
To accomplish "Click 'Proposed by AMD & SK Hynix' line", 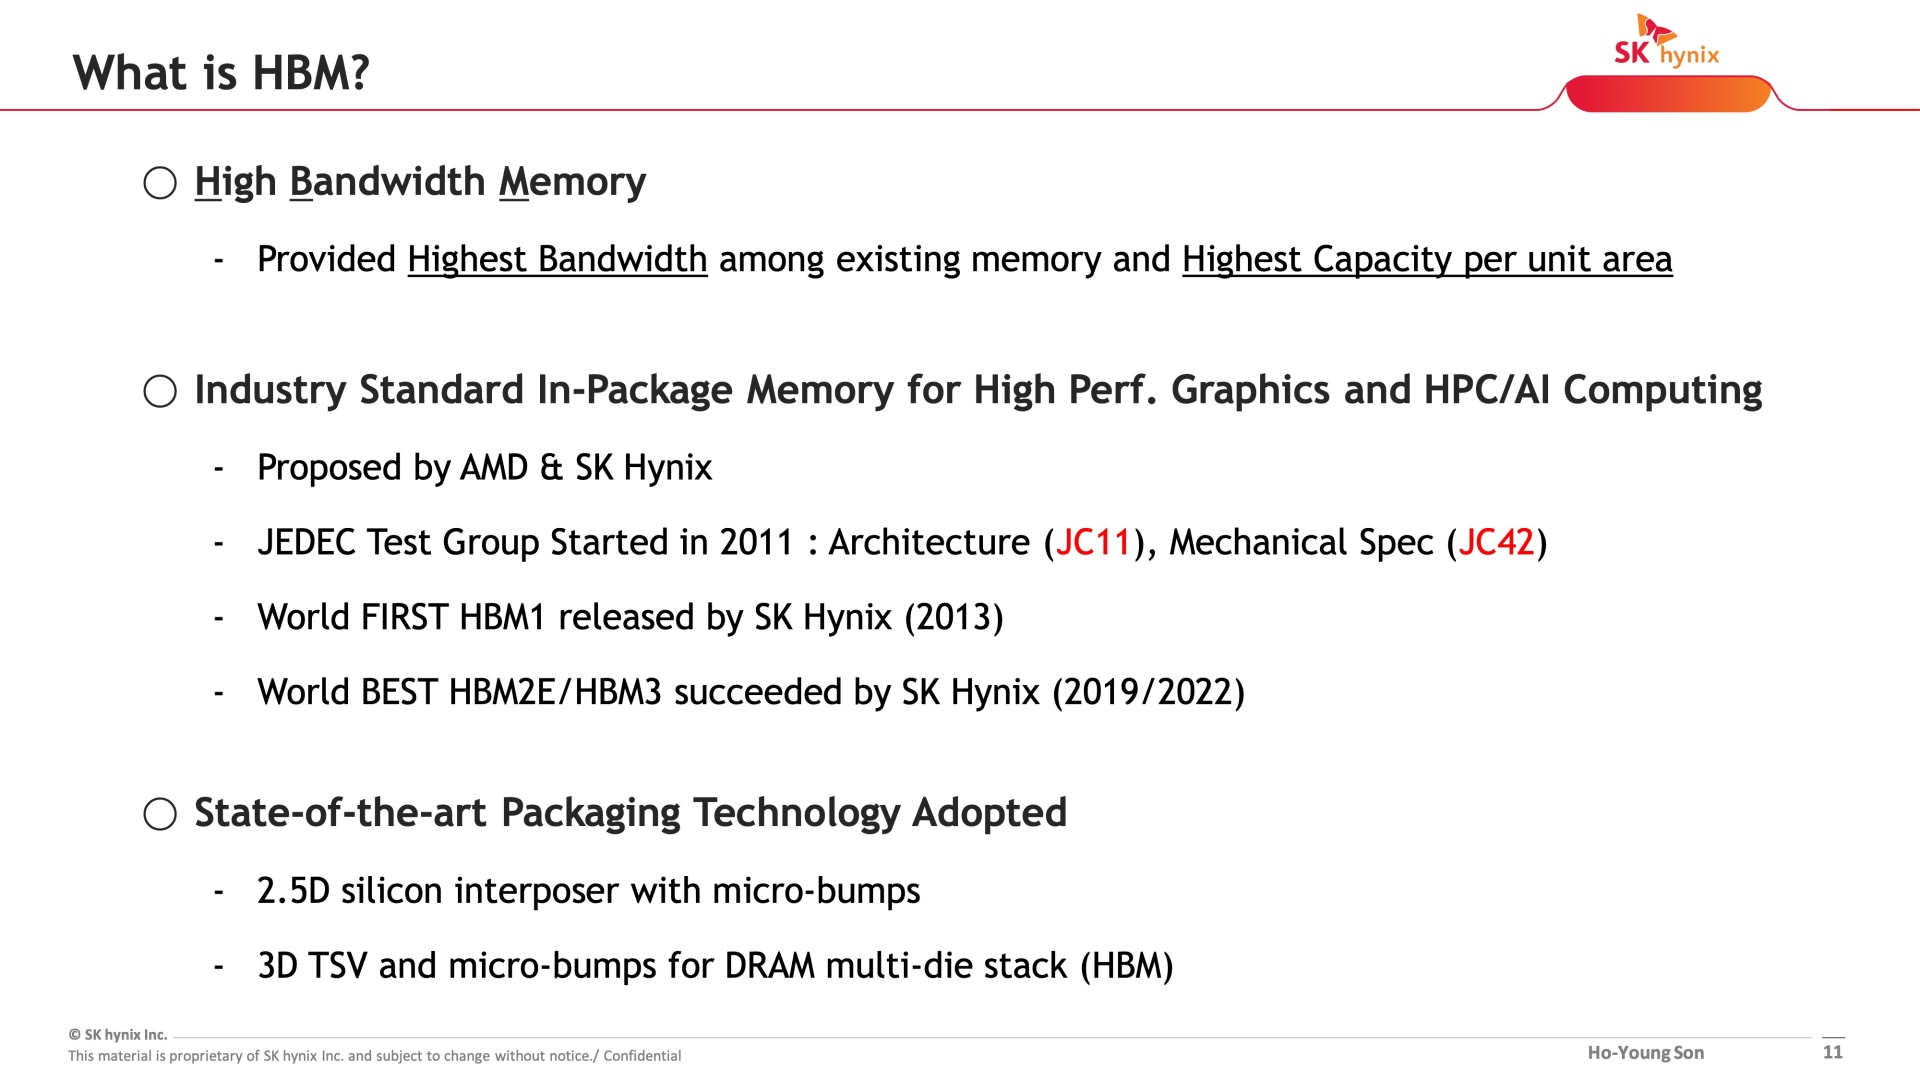I will pos(484,468).
